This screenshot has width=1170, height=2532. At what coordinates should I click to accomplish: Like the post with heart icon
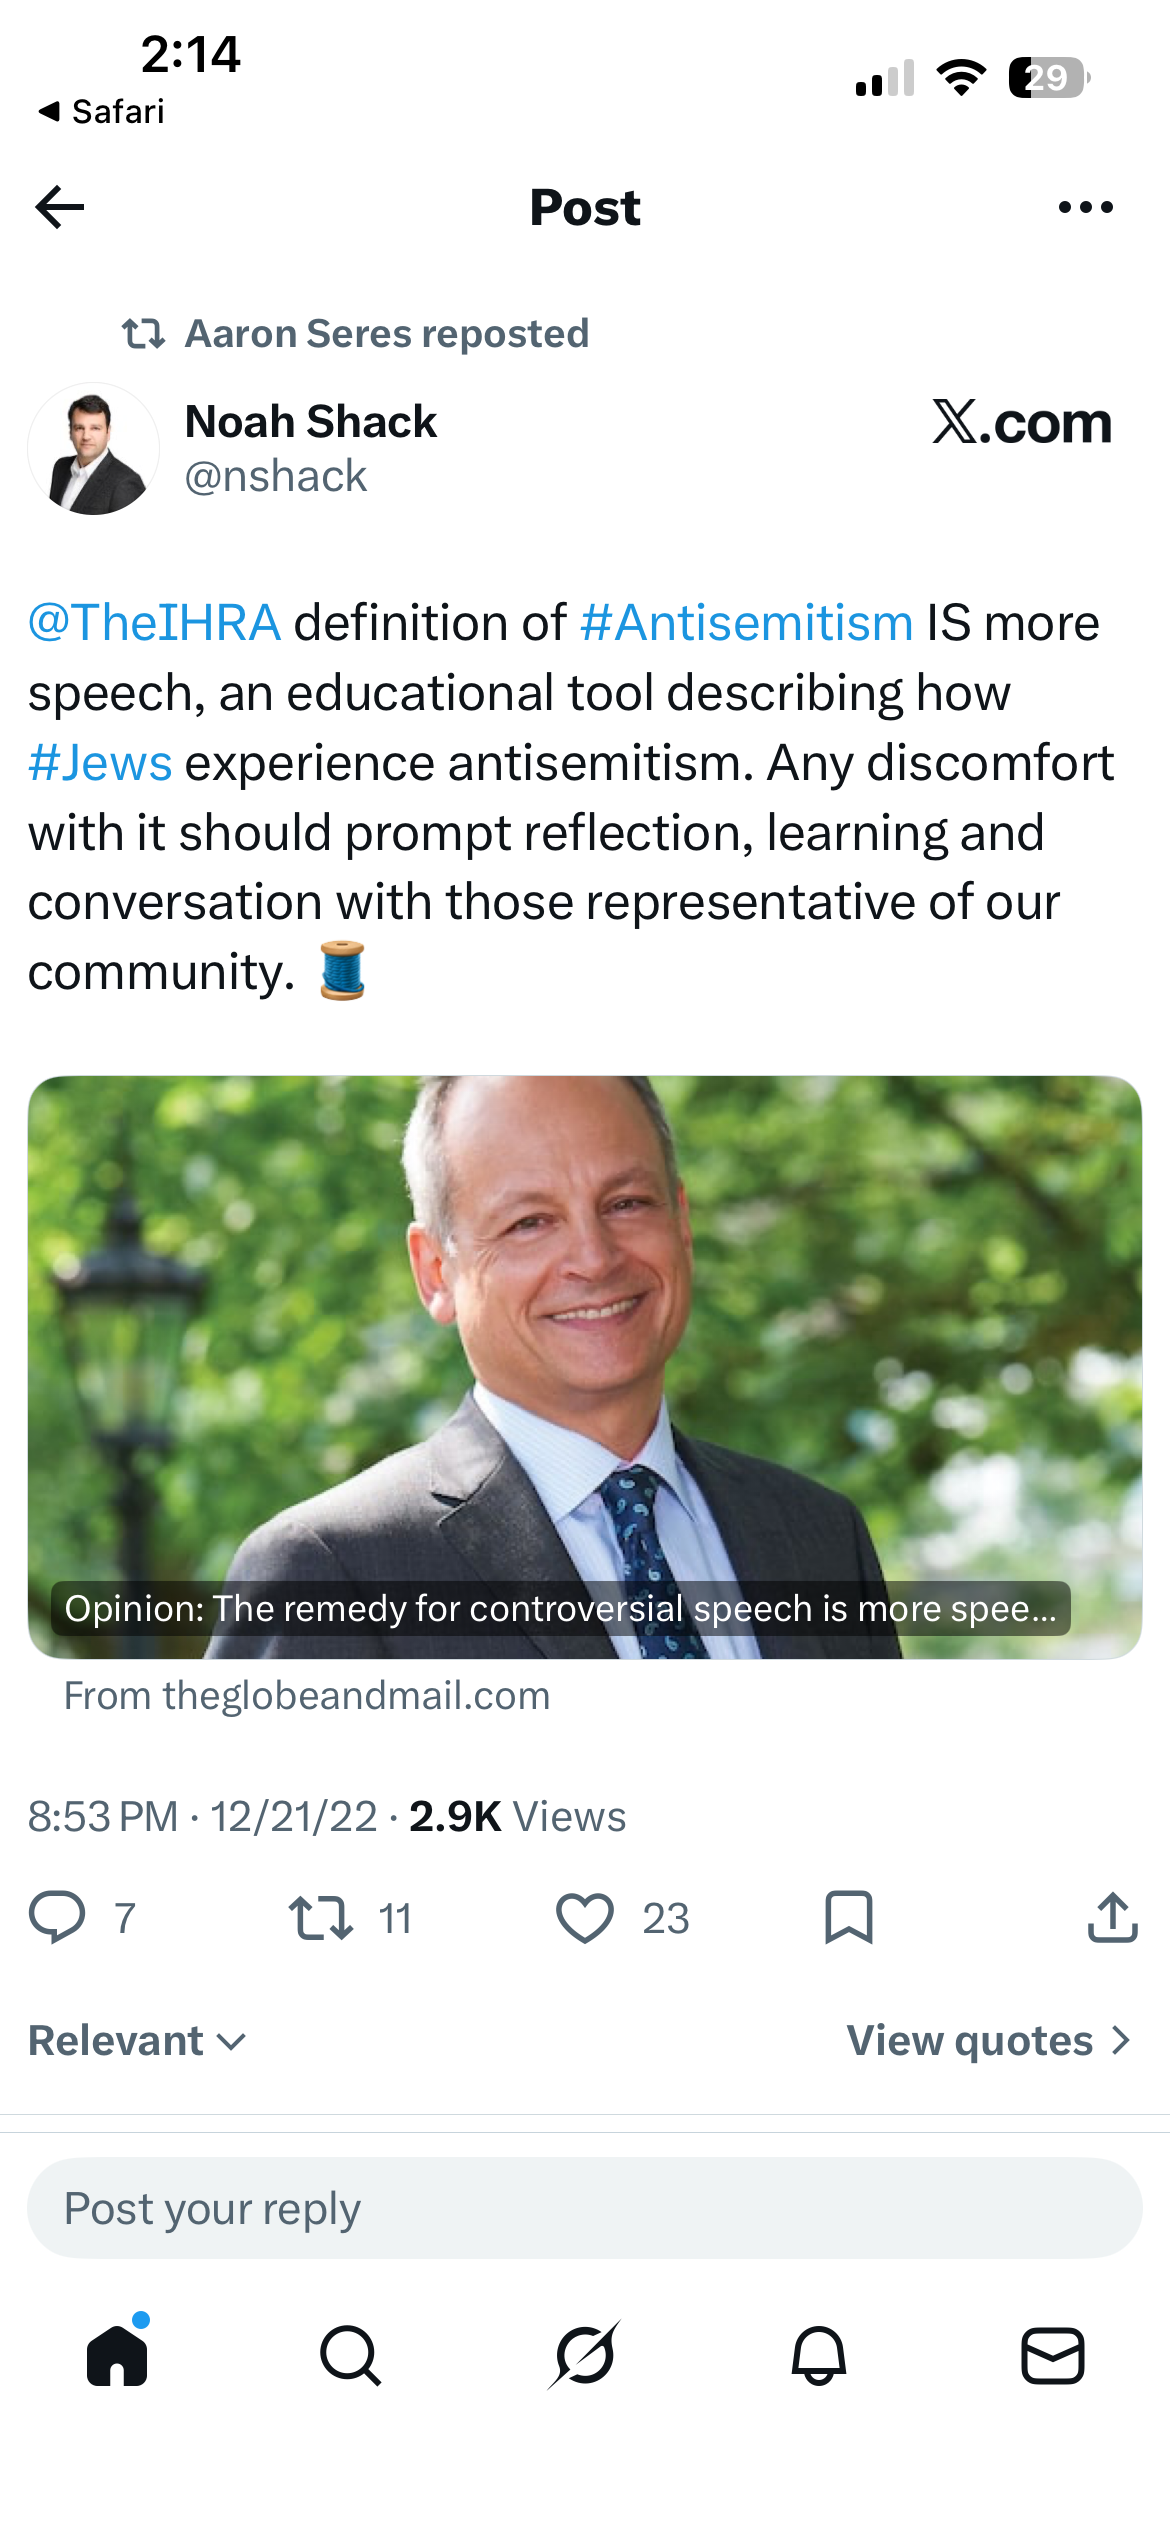[585, 1918]
